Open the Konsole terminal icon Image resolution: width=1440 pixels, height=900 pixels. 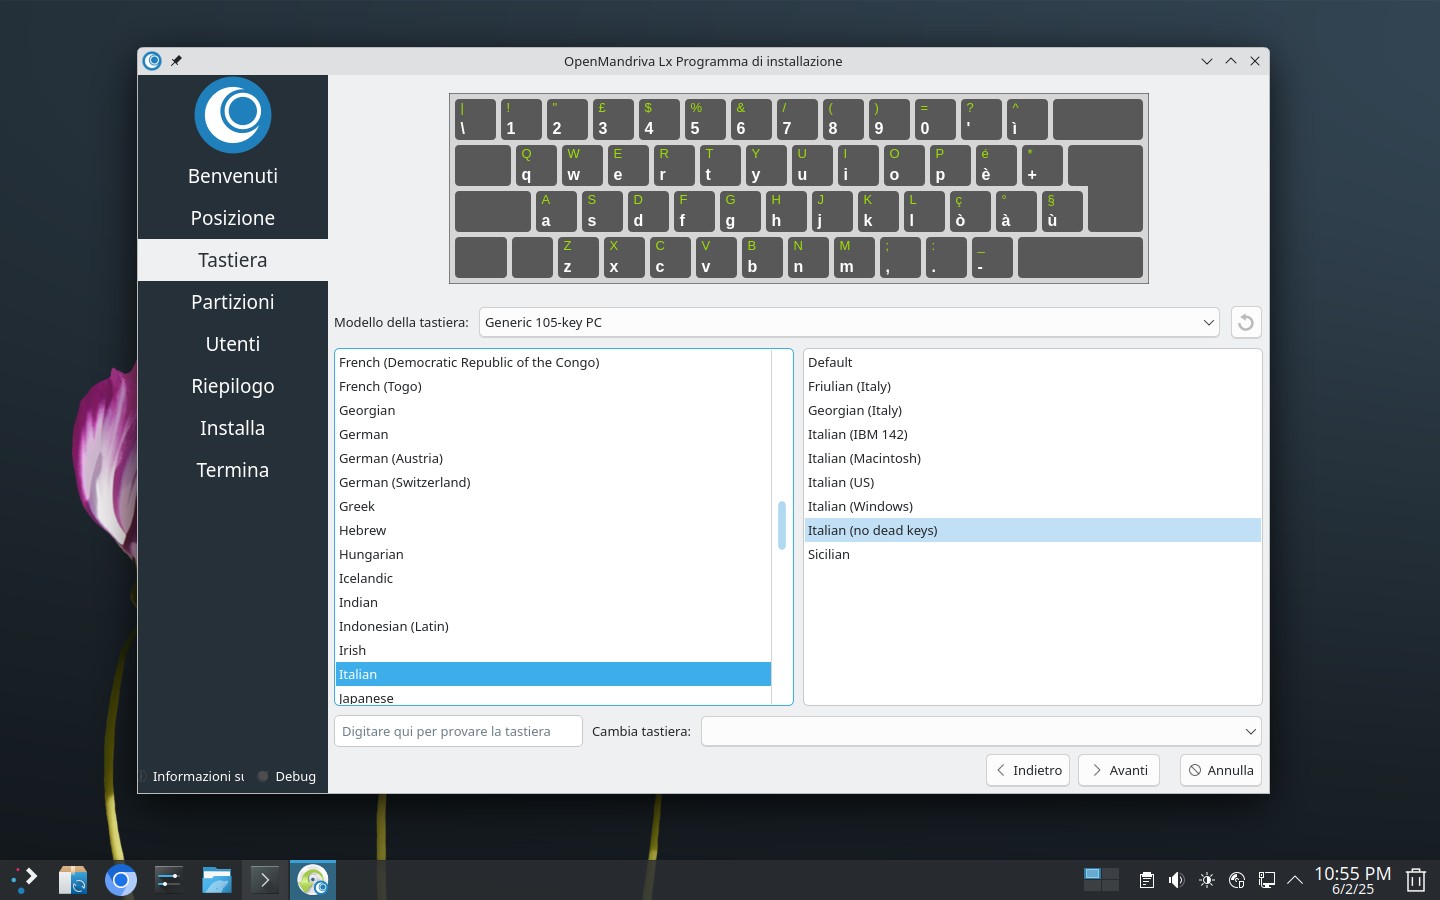tap(265, 880)
